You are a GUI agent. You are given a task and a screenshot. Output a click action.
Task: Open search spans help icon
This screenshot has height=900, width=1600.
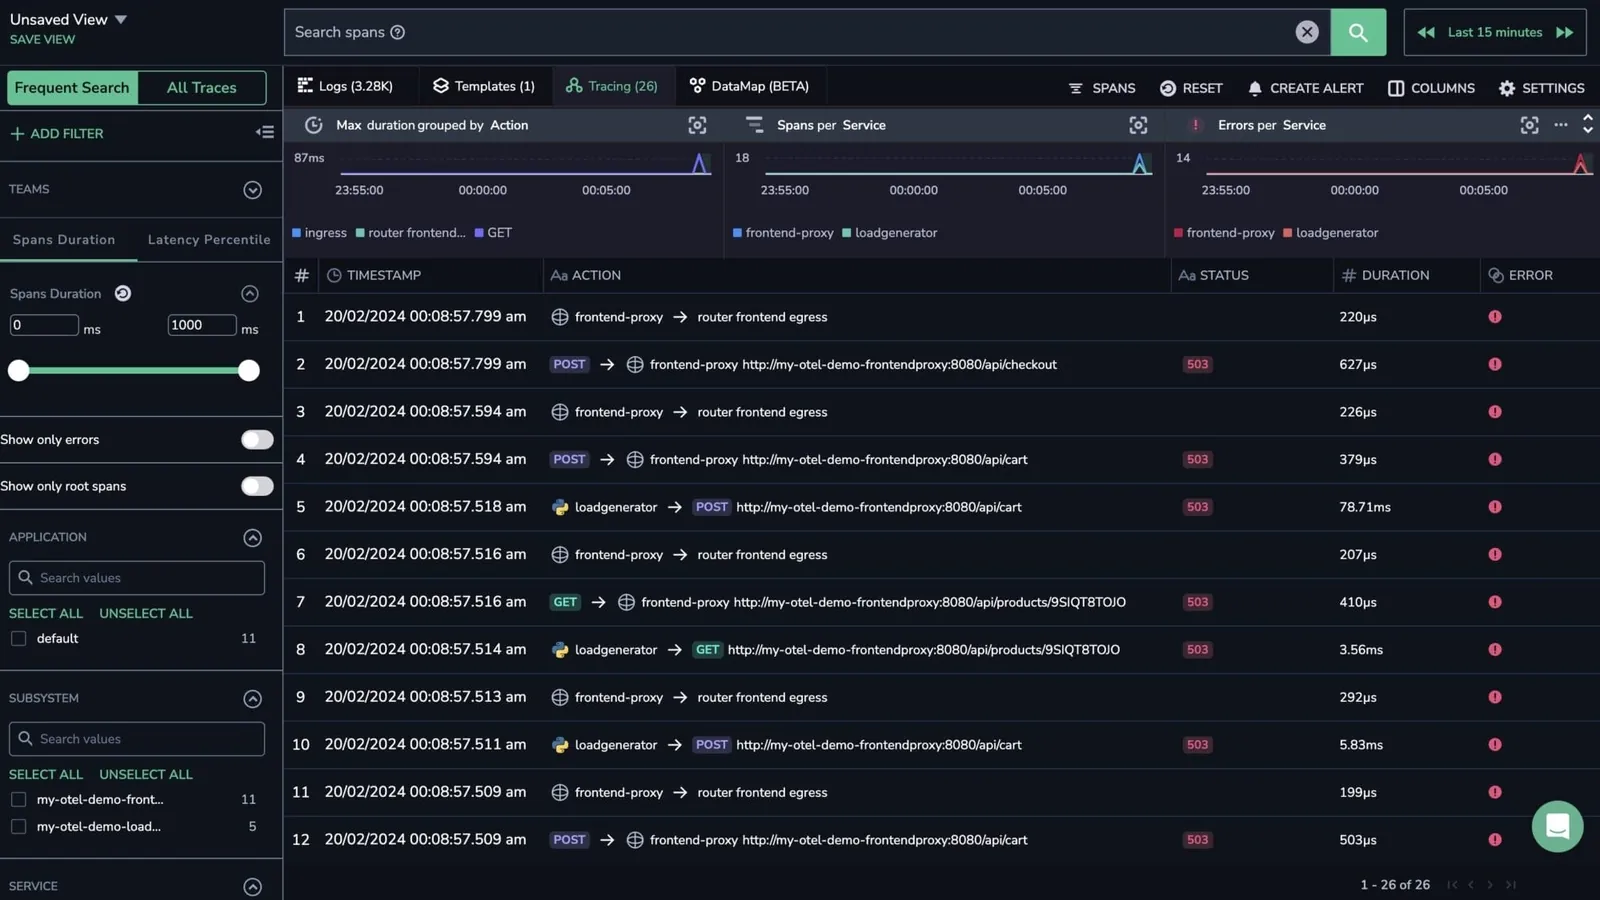(397, 32)
